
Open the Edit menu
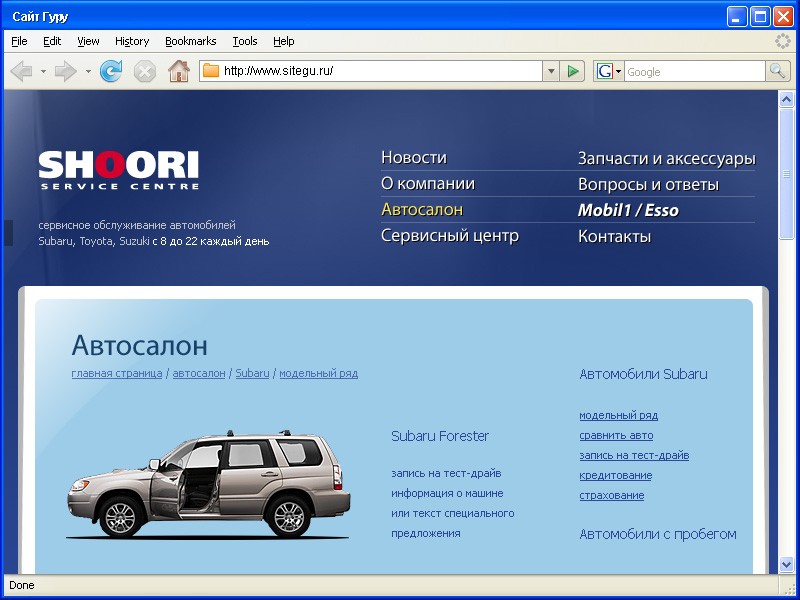52,41
